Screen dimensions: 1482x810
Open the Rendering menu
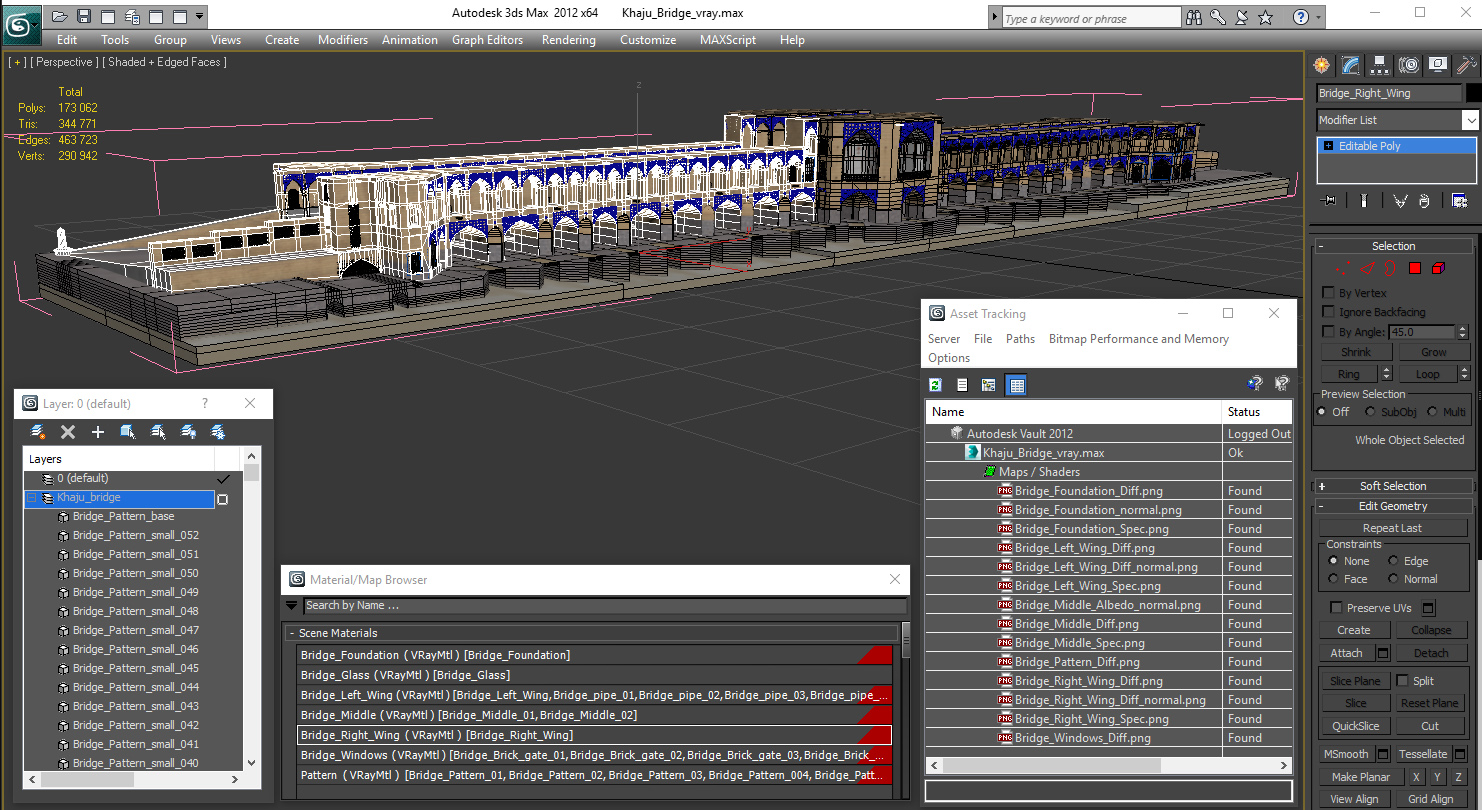point(568,40)
